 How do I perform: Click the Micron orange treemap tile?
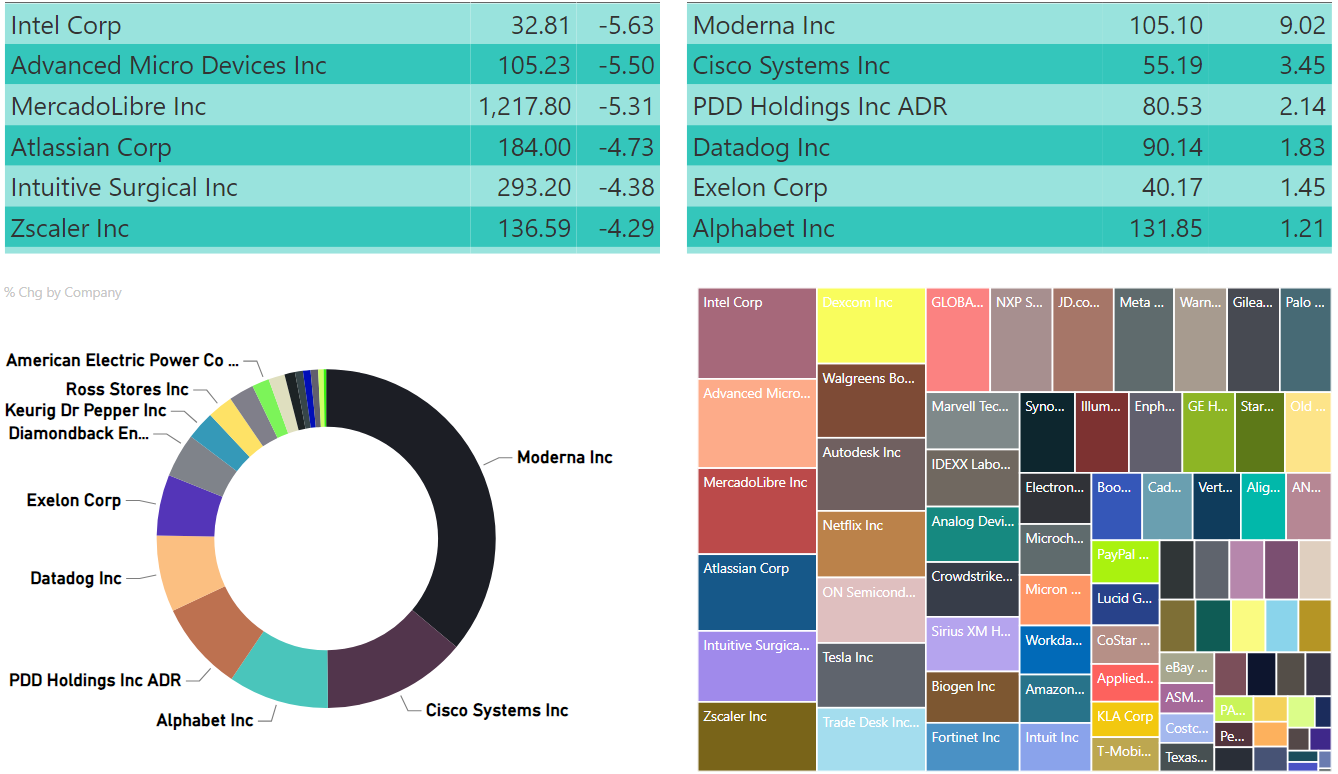pyautogui.click(x=1056, y=600)
